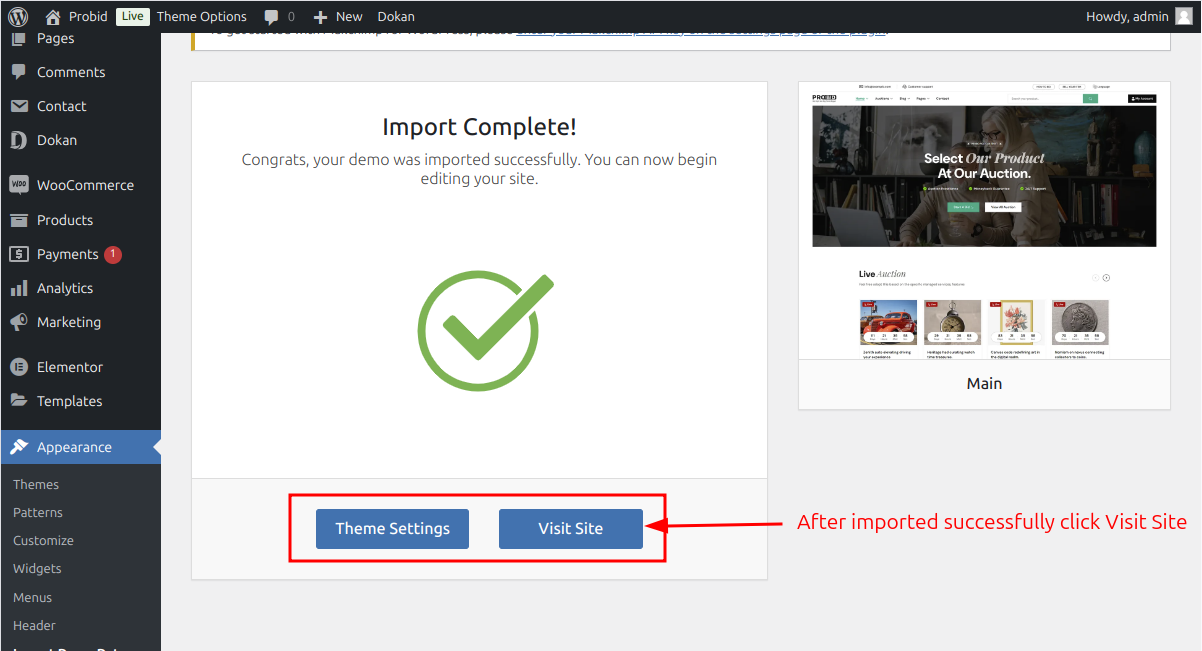Open the Appearance menu item
1202x651 pixels.
click(x=80, y=447)
